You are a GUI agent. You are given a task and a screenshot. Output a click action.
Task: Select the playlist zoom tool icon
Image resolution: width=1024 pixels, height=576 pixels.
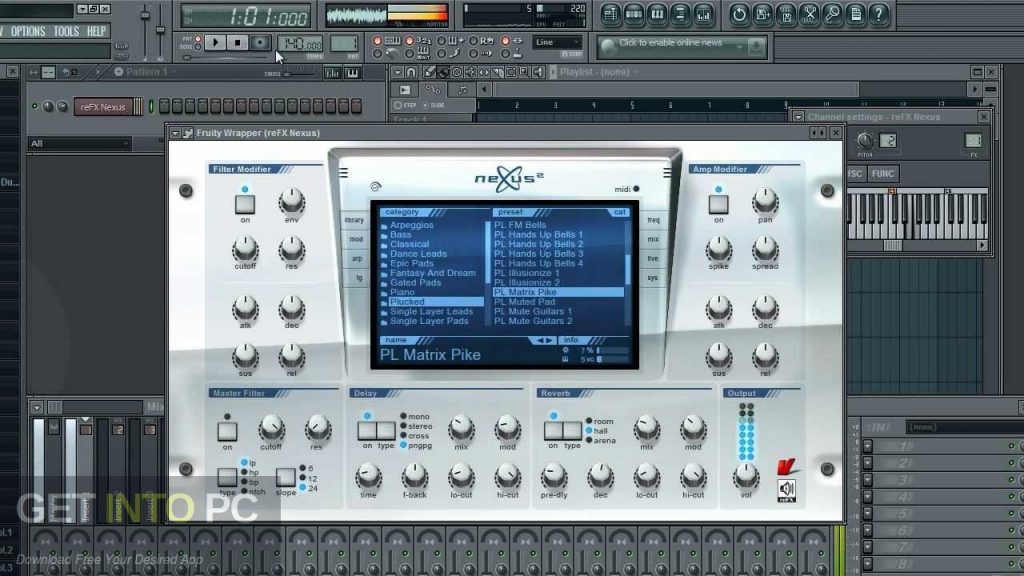(x=524, y=72)
